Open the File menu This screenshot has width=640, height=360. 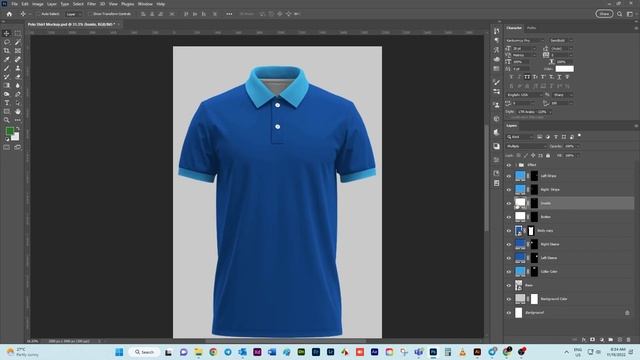(x=14, y=4)
